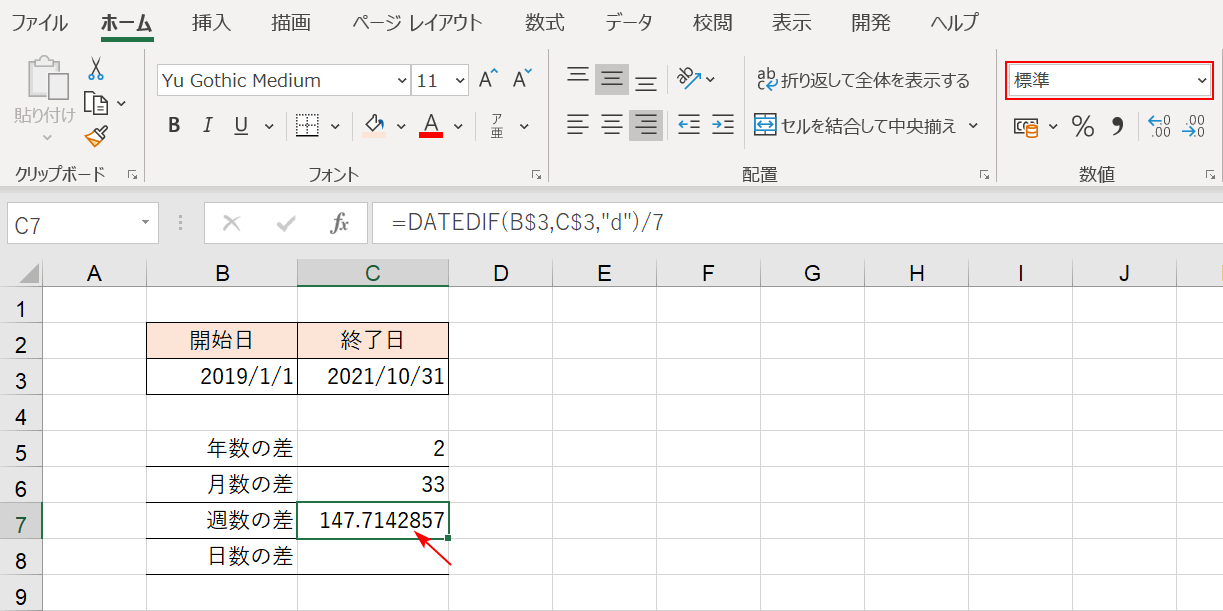Screen dimensions: 1223x611
Task: Switch to the 数式 ribbon tab
Action: point(544,22)
